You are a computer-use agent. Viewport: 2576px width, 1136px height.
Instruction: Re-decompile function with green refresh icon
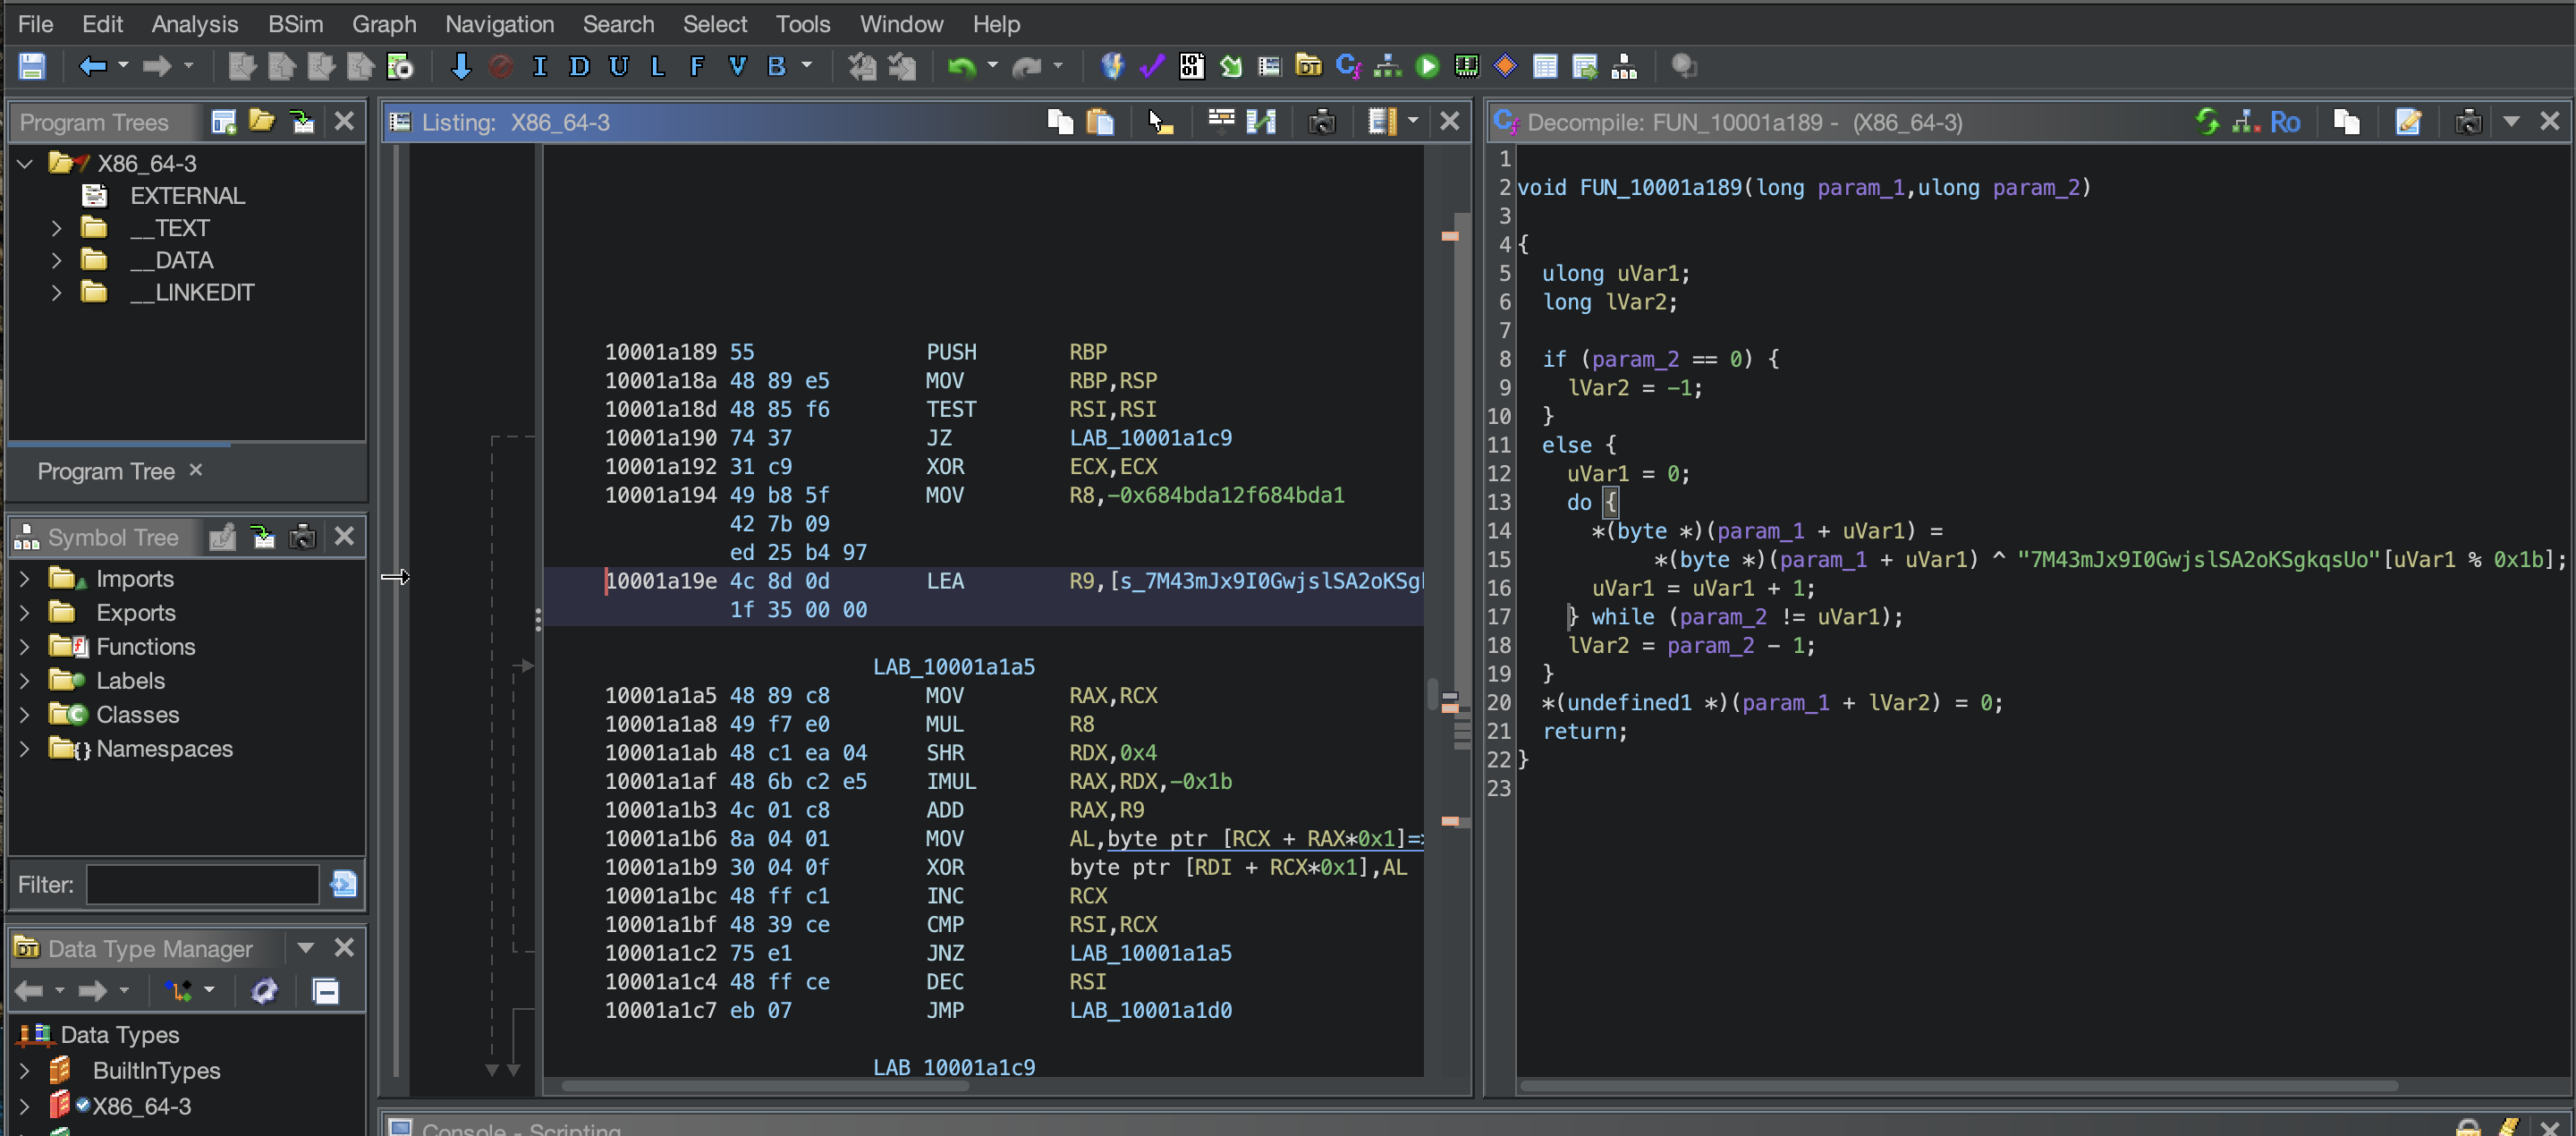(2207, 122)
